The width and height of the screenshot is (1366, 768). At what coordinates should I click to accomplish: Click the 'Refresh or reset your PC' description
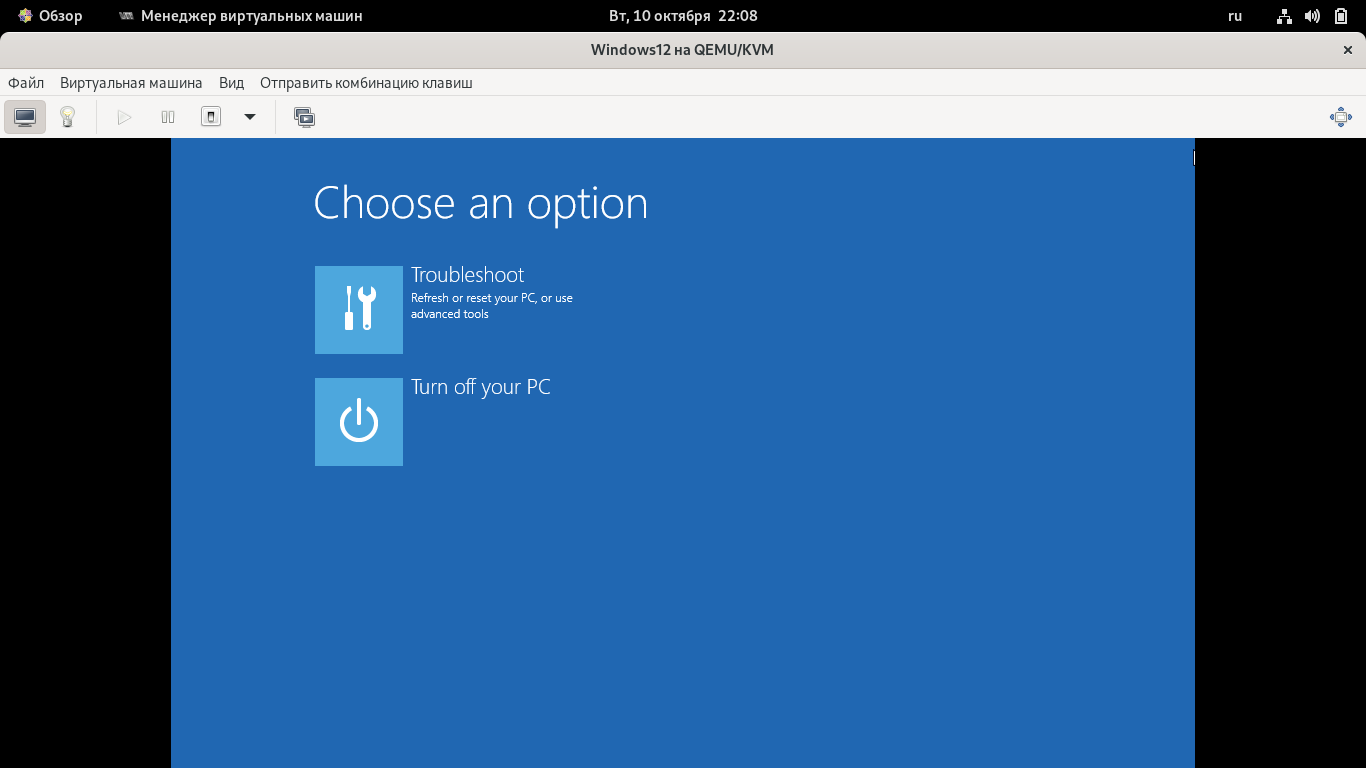(x=492, y=306)
